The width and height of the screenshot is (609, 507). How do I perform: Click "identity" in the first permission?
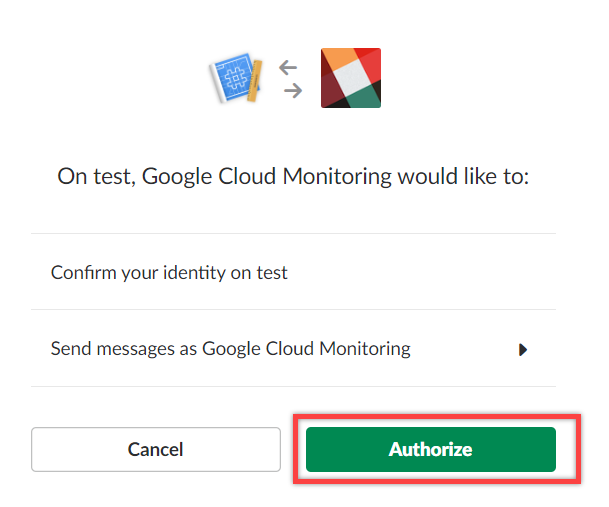click(194, 273)
